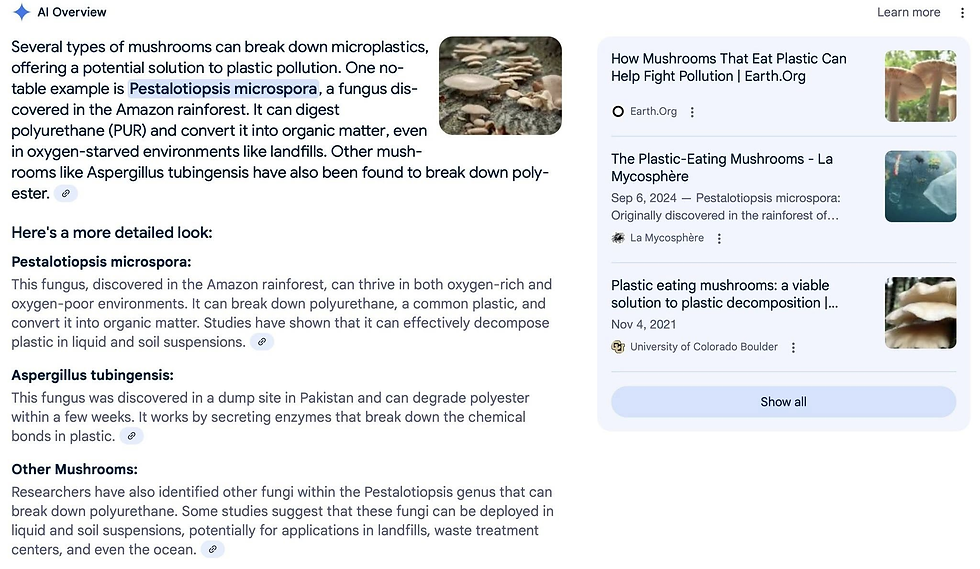Image resolution: width=980 pixels, height=569 pixels.
Task: Click the Earth.Org favicon icon
Action: pos(618,112)
